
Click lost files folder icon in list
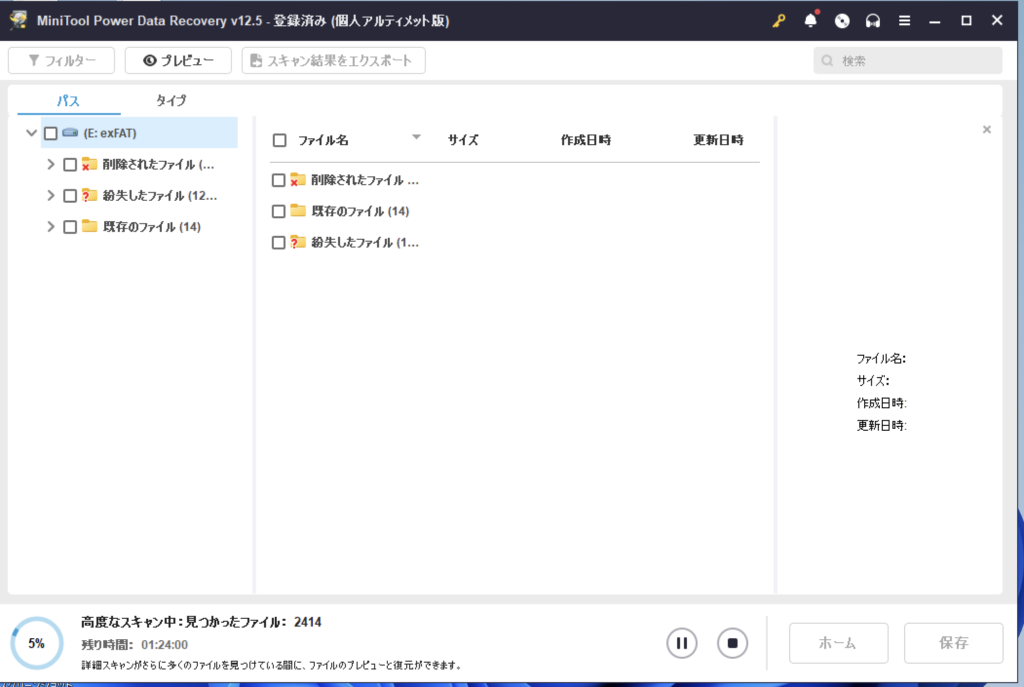pyautogui.click(x=298, y=242)
